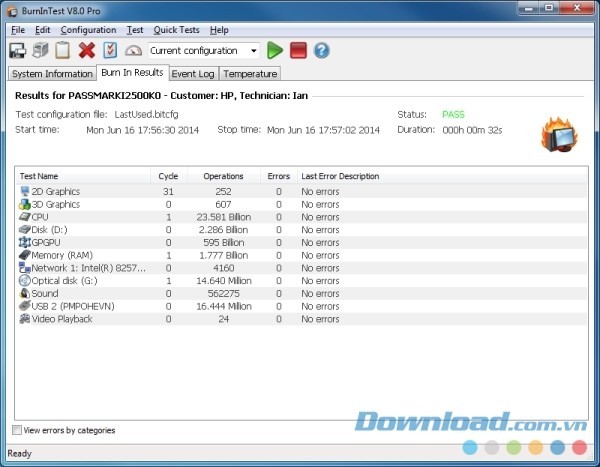Image resolution: width=600 pixels, height=467 pixels.
Task: Select Memory (RAM) test name
Action: [x=62, y=255]
